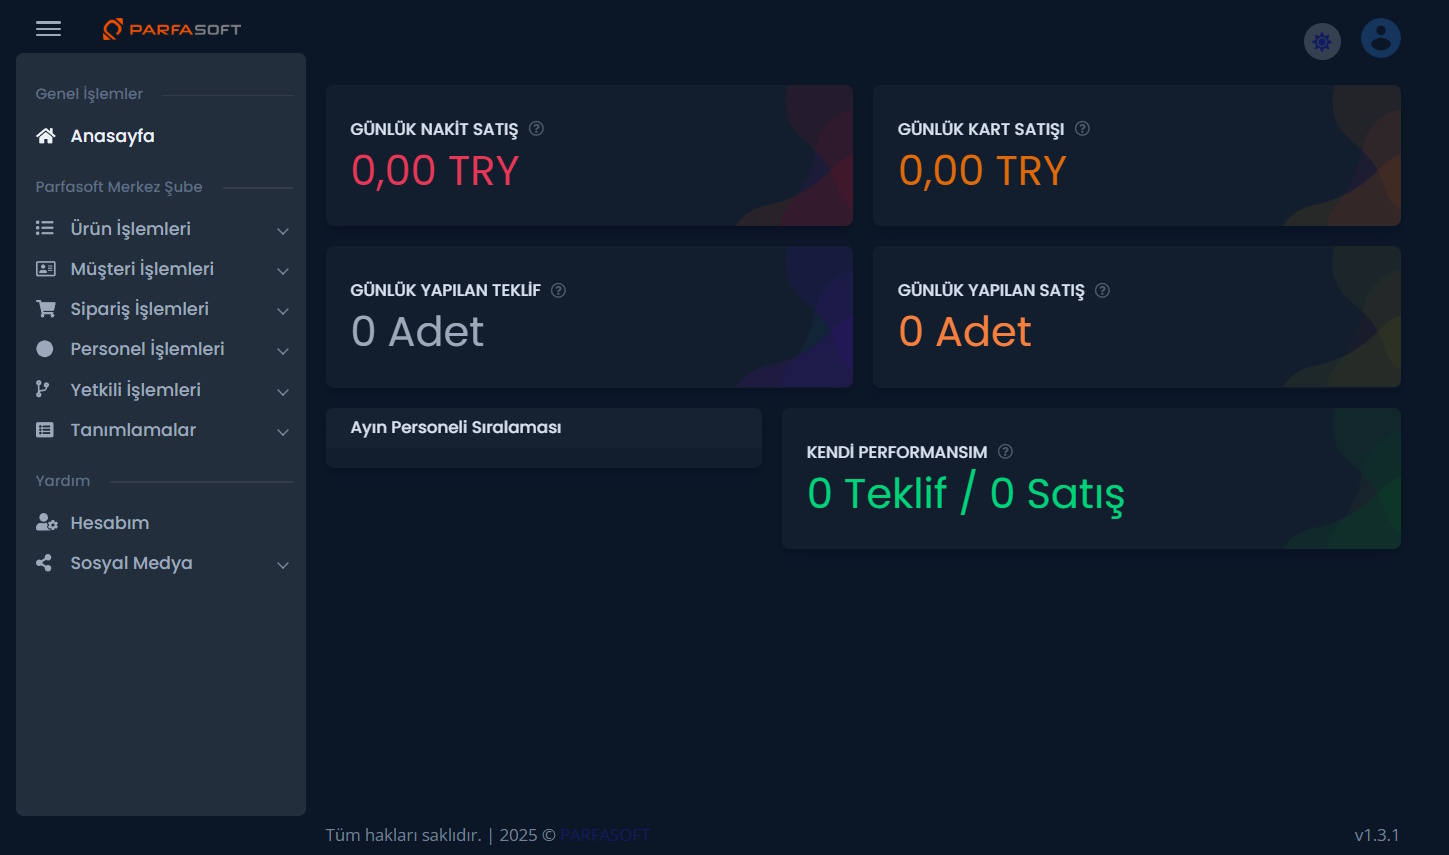Click help icon beside Günlük Yapılan Teklif
Viewport: 1449px width, 855px height.
[x=559, y=290]
